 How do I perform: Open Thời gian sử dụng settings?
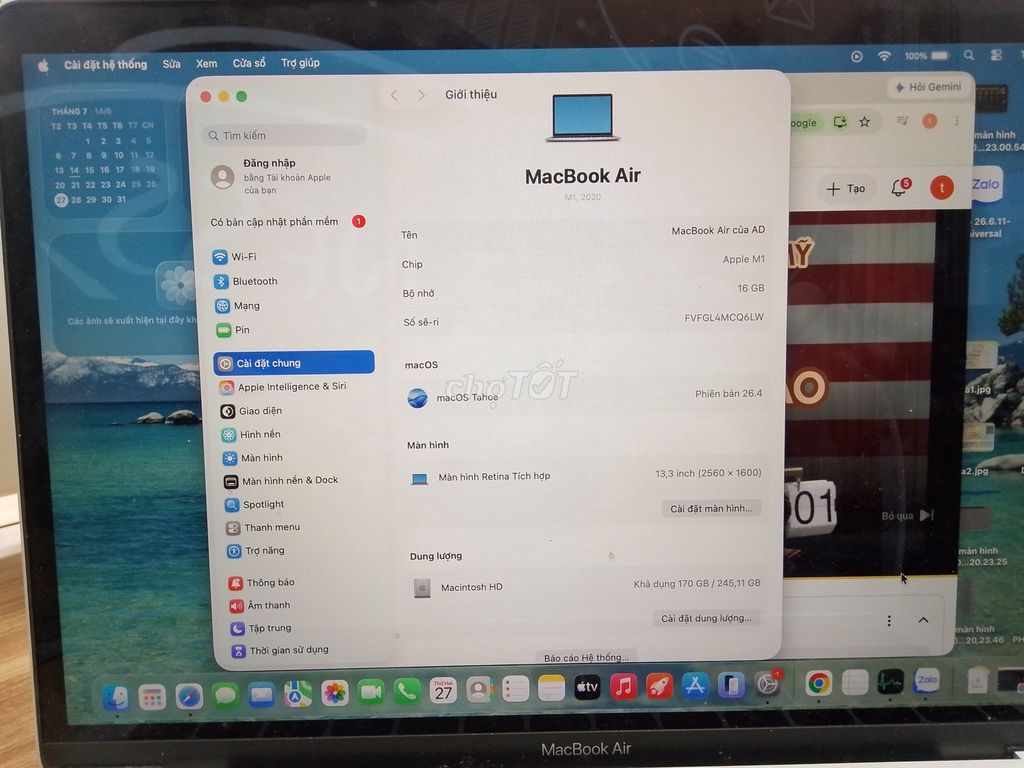click(281, 650)
